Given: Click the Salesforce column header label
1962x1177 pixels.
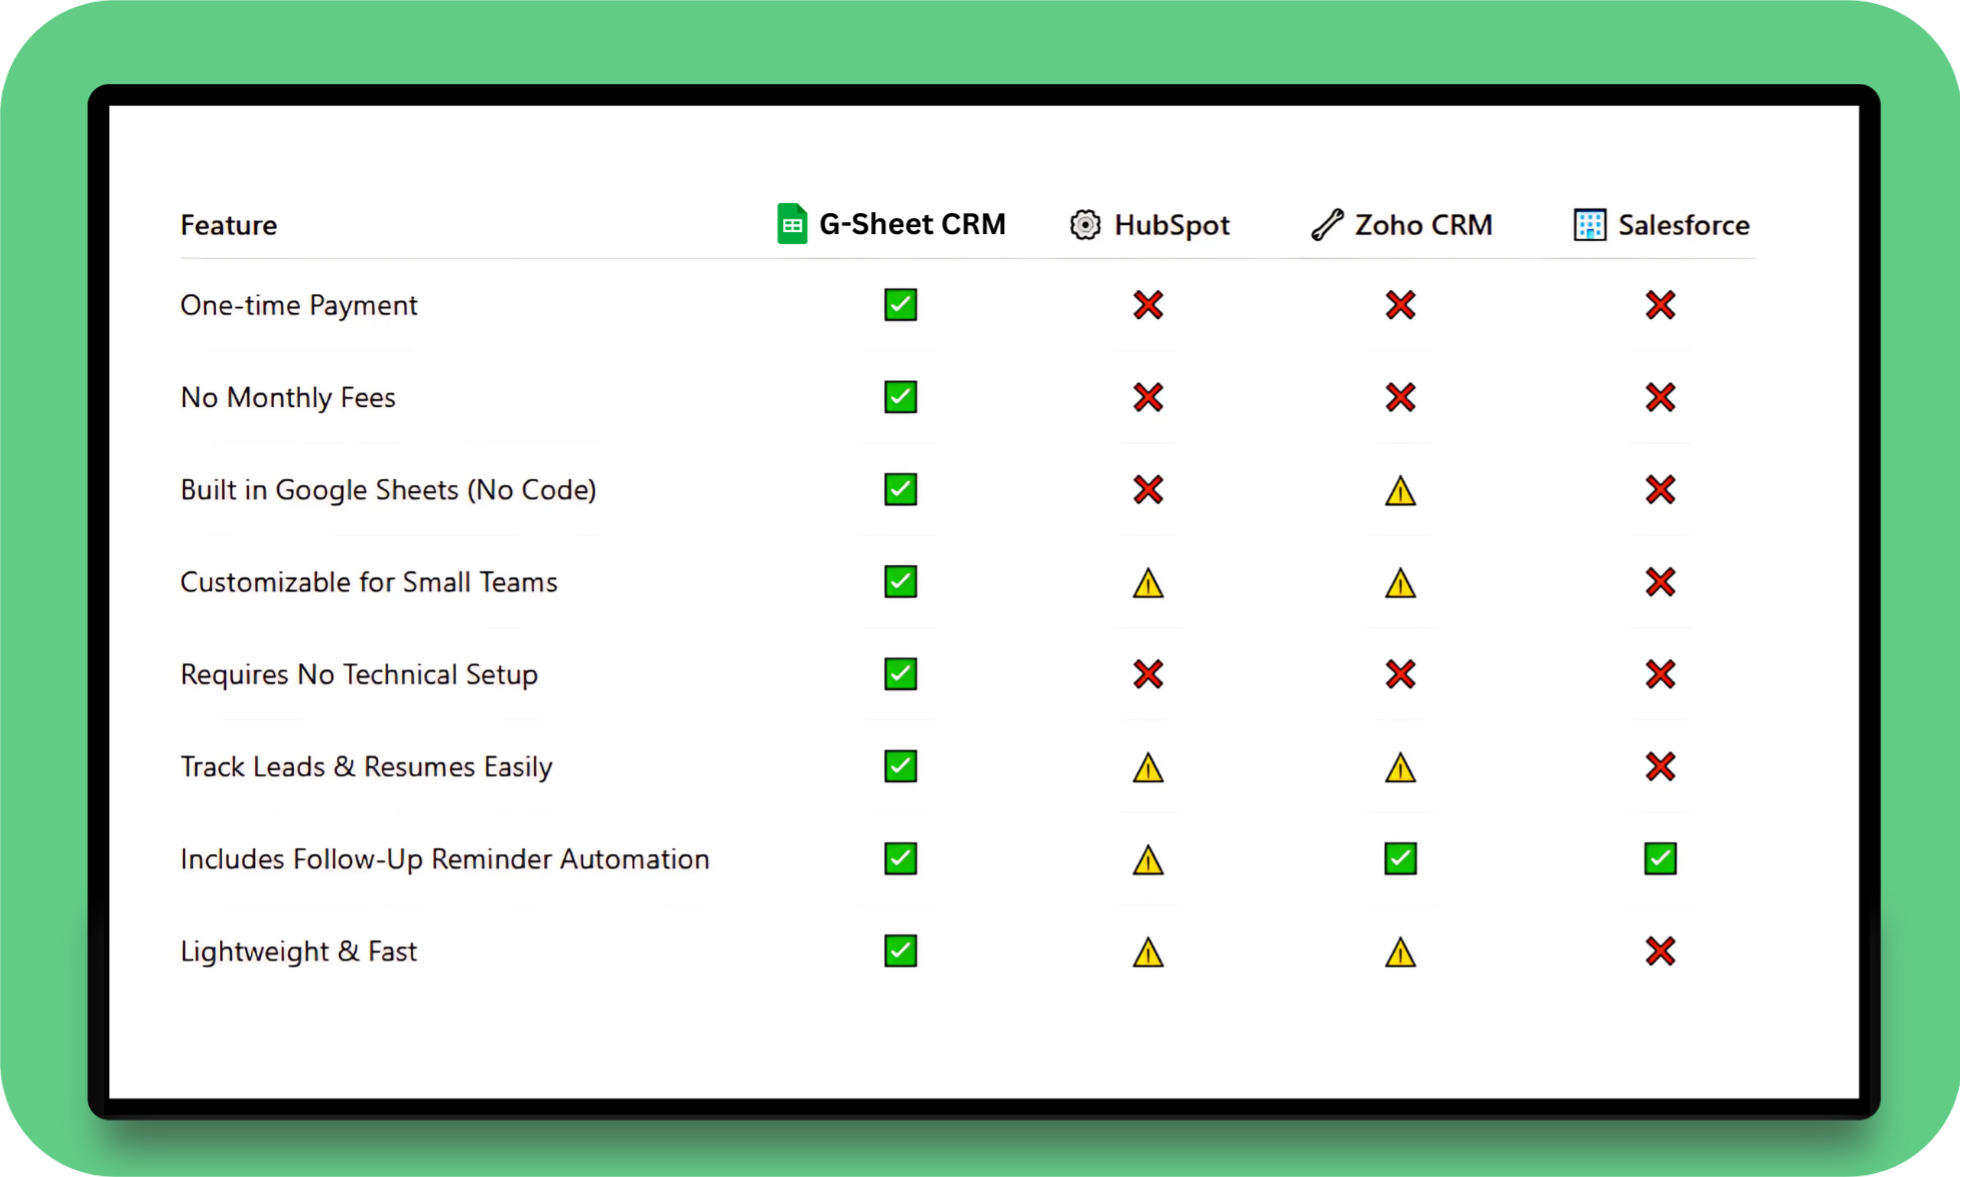Looking at the screenshot, I should pyautogui.click(x=1684, y=225).
